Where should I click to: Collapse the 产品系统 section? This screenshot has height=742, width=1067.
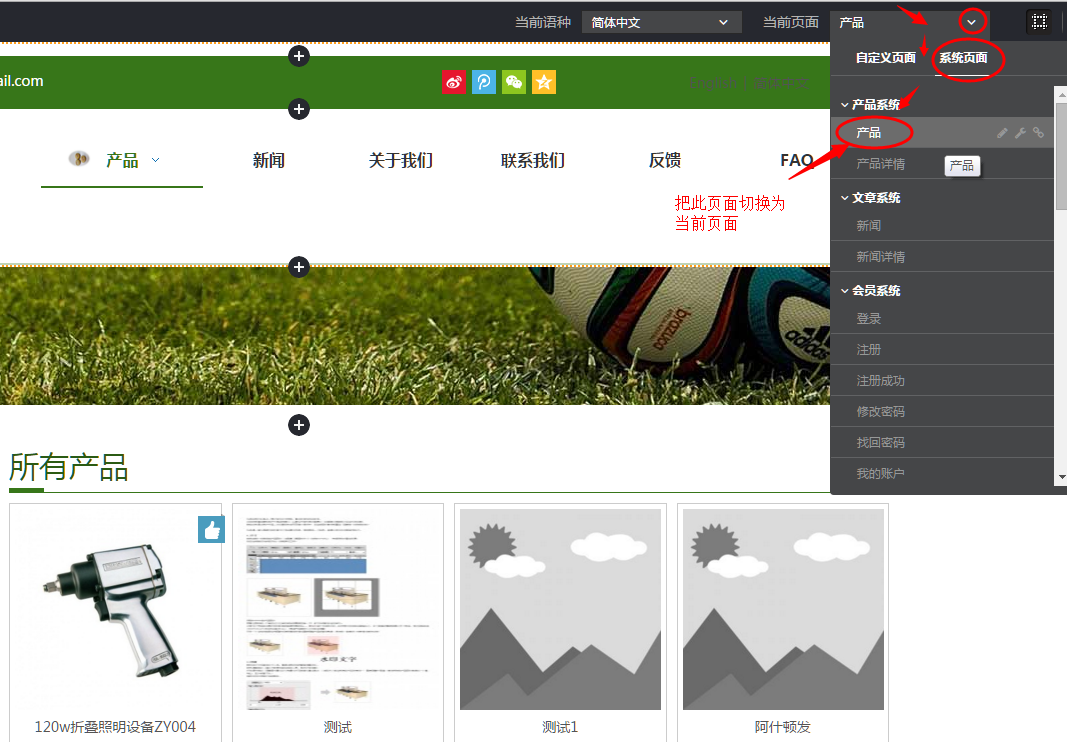[x=845, y=103]
